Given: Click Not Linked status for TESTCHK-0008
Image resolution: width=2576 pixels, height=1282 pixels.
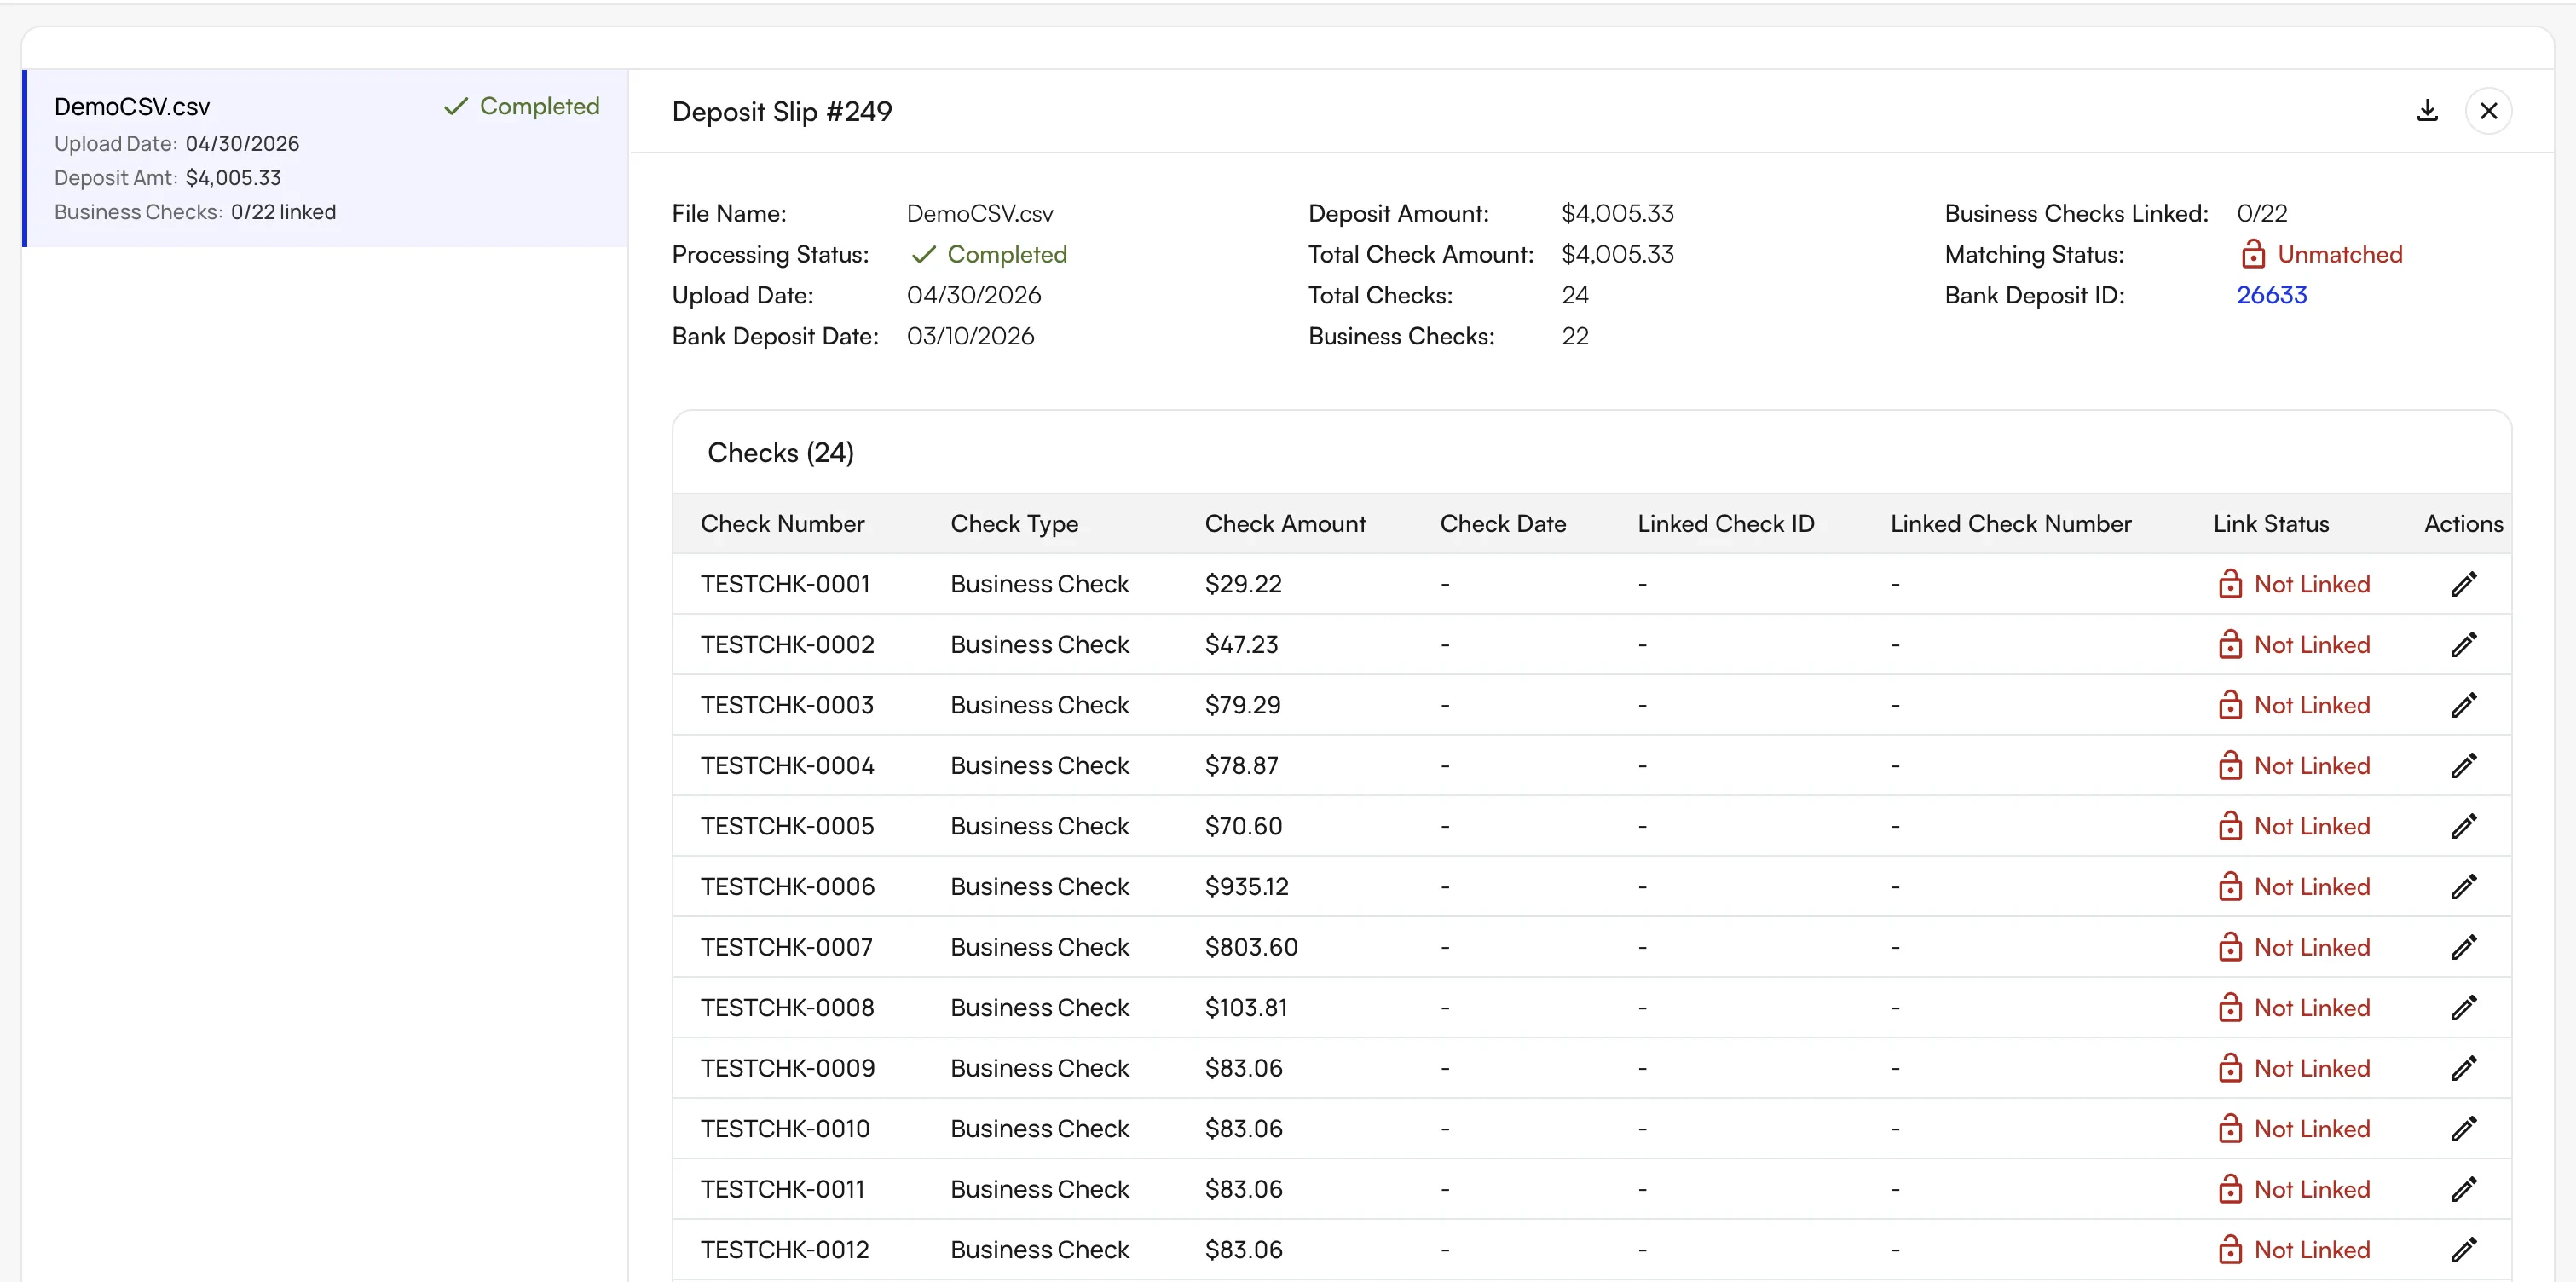Looking at the screenshot, I should 2294,1007.
